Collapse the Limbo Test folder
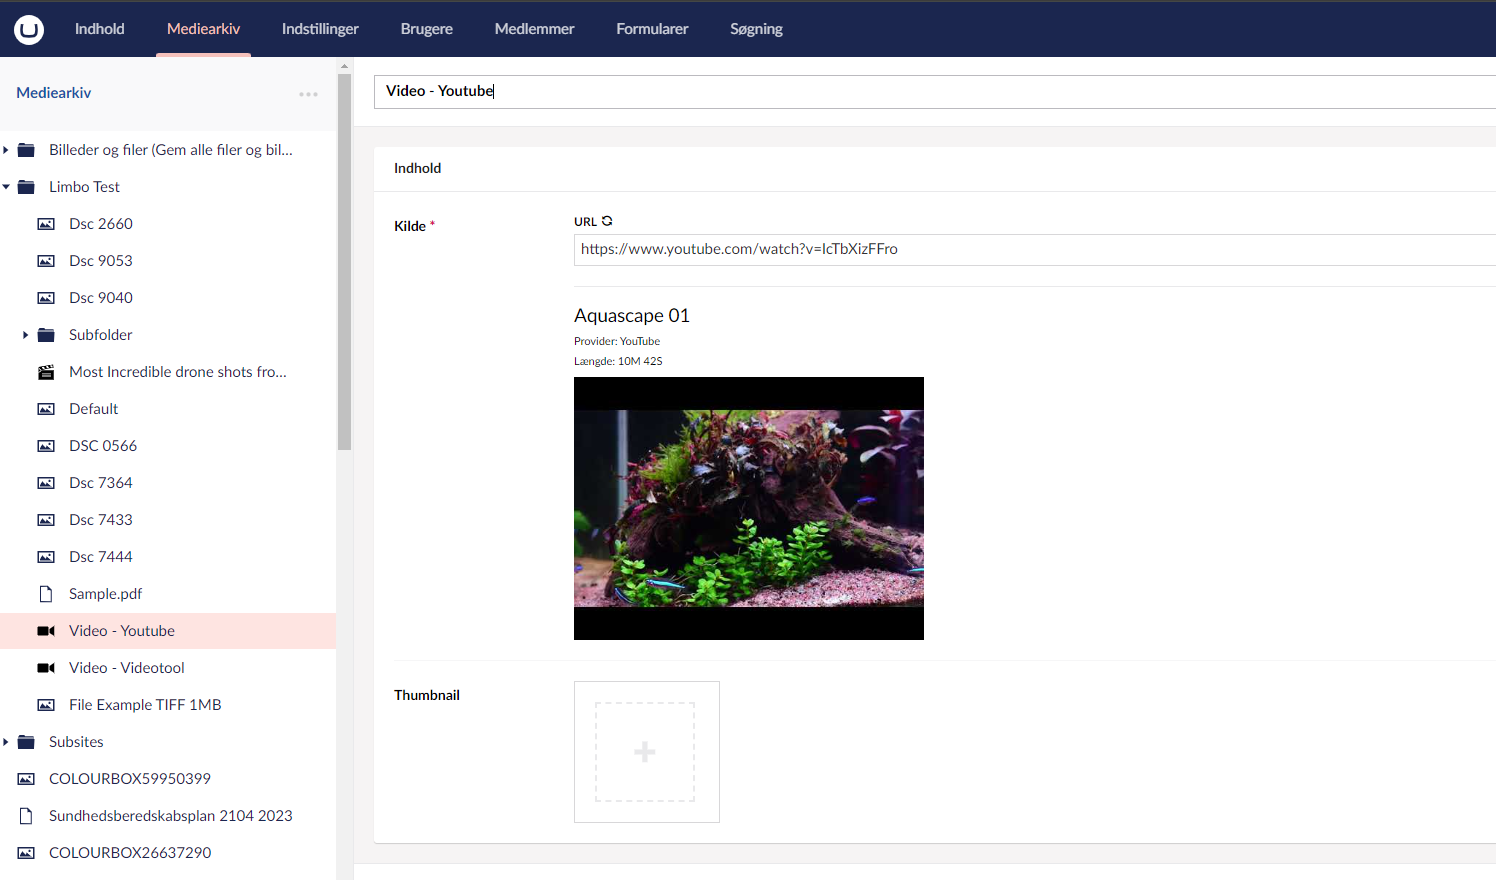The image size is (1496, 880). pyautogui.click(x=6, y=187)
